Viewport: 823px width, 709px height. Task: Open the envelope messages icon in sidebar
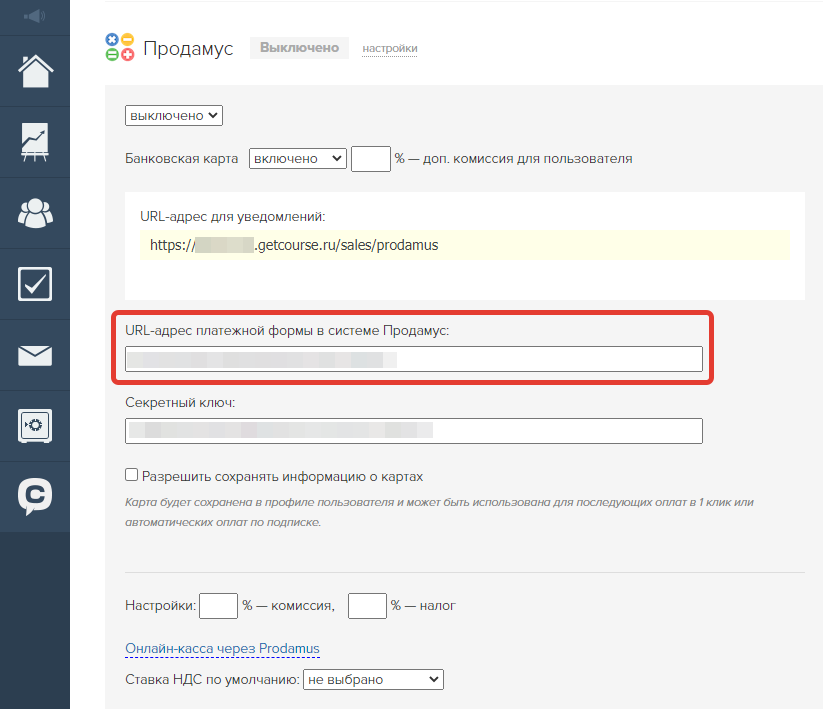pyautogui.click(x=35, y=355)
